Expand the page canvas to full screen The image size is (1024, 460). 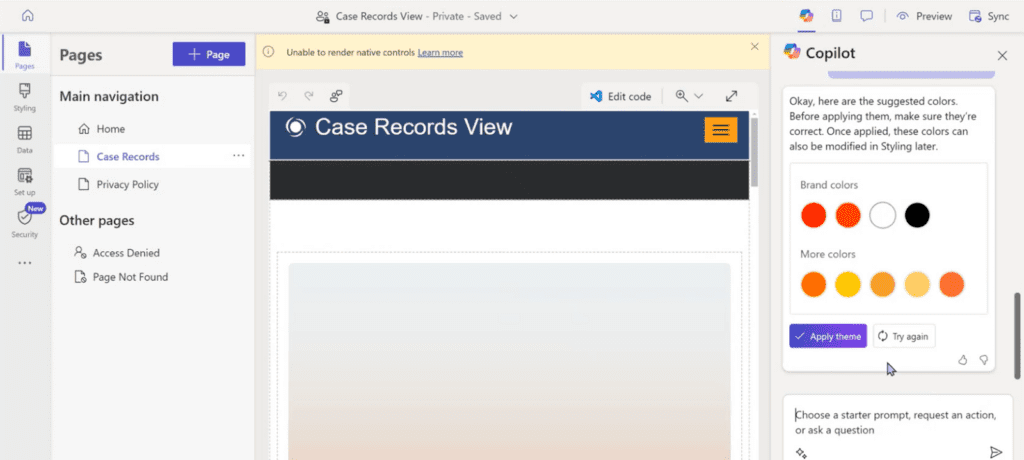click(x=731, y=96)
